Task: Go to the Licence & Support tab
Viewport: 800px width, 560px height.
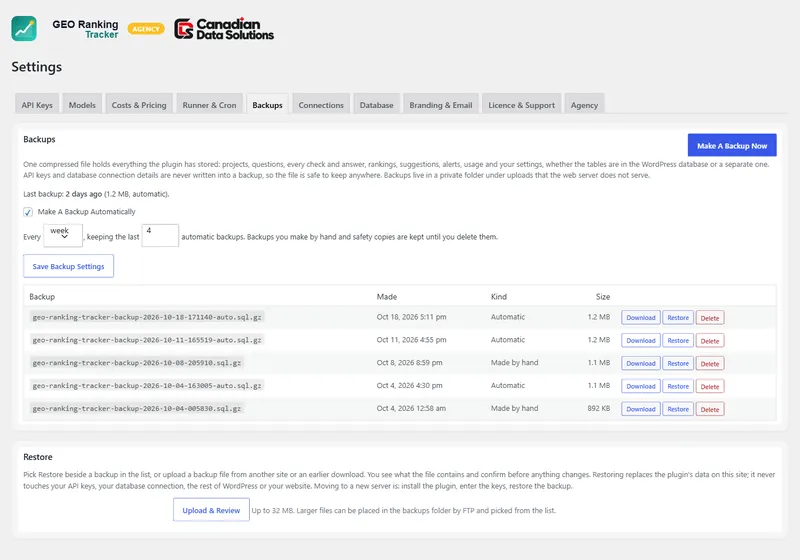Action: [521, 105]
